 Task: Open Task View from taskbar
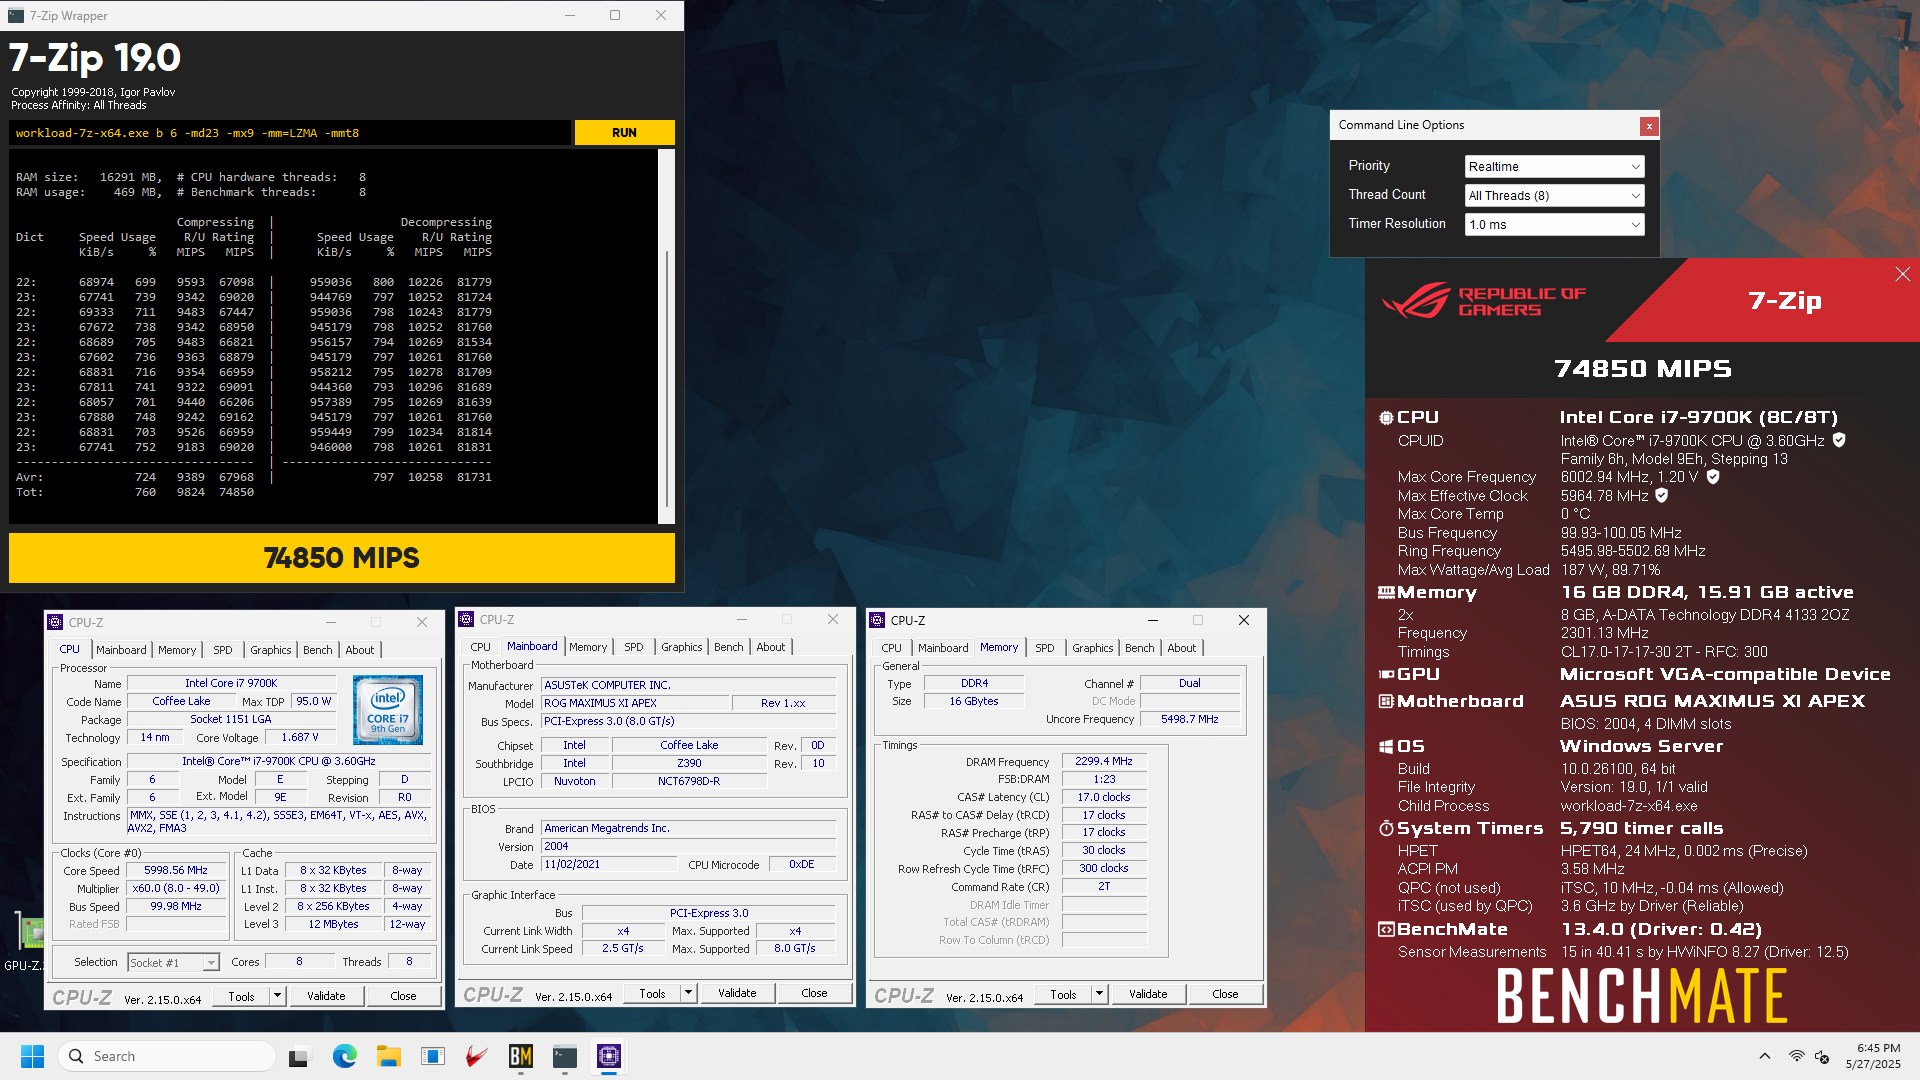point(300,1056)
